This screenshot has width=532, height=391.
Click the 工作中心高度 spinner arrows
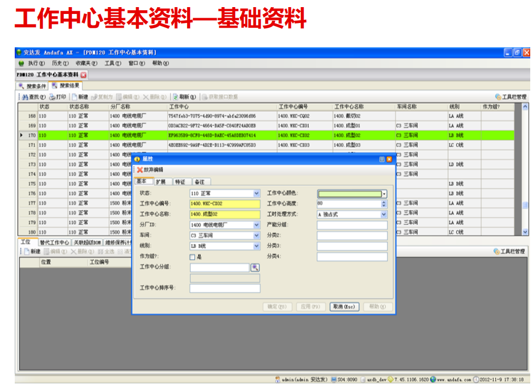384,204
